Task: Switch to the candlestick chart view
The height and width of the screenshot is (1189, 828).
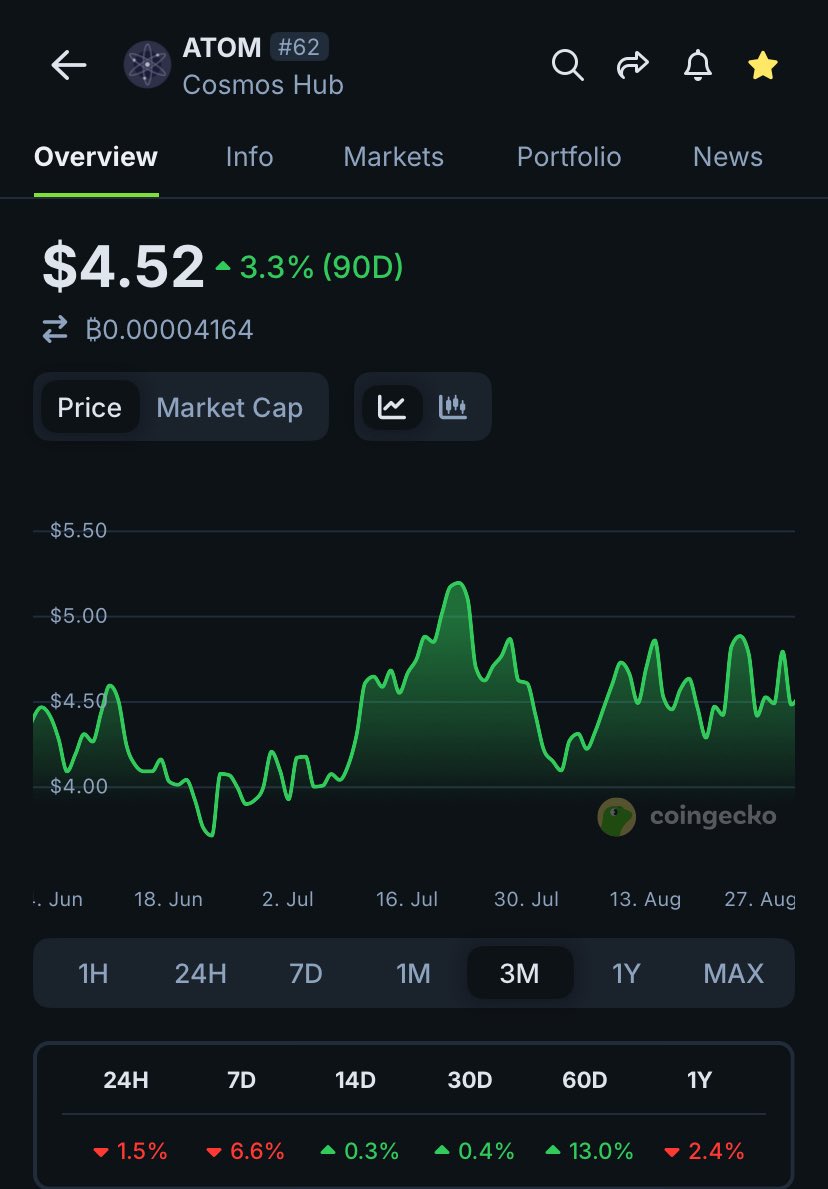Action: pyautogui.click(x=453, y=407)
